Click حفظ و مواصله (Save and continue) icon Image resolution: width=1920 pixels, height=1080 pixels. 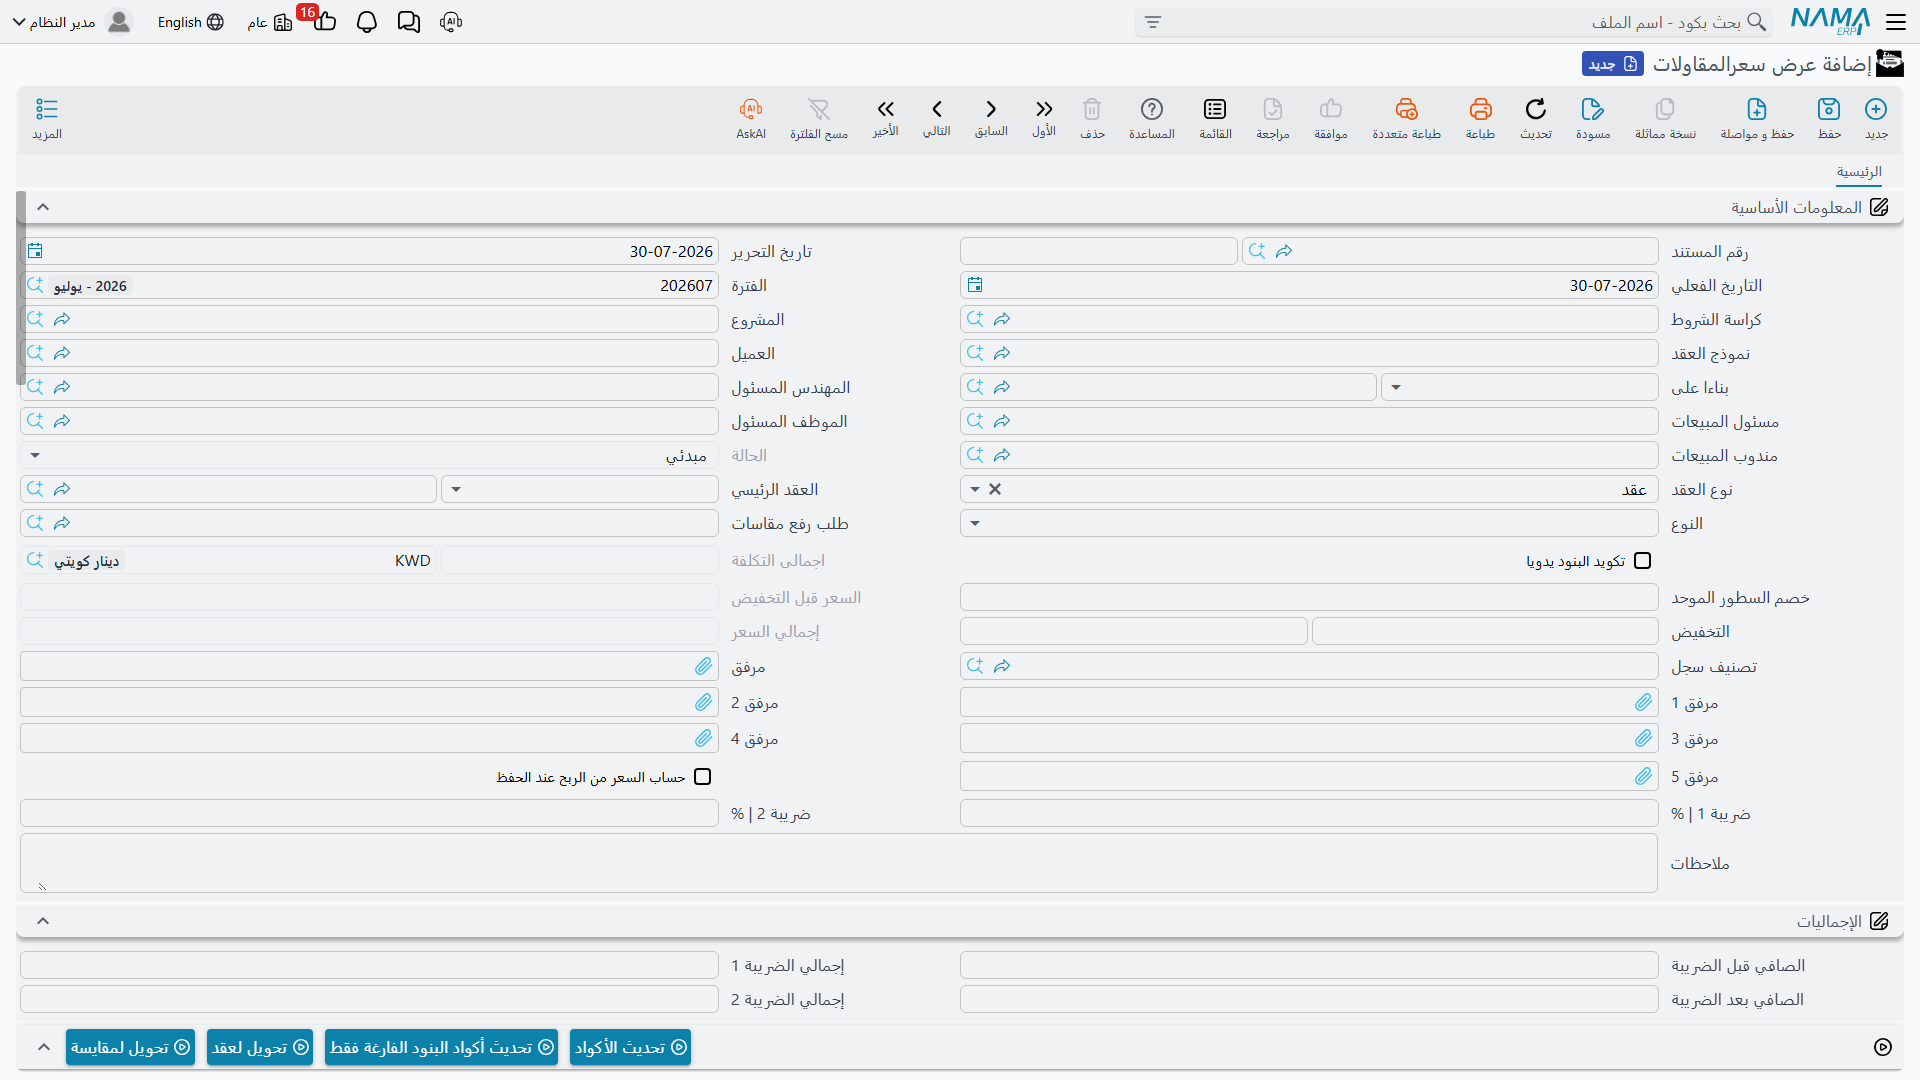click(x=1757, y=109)
